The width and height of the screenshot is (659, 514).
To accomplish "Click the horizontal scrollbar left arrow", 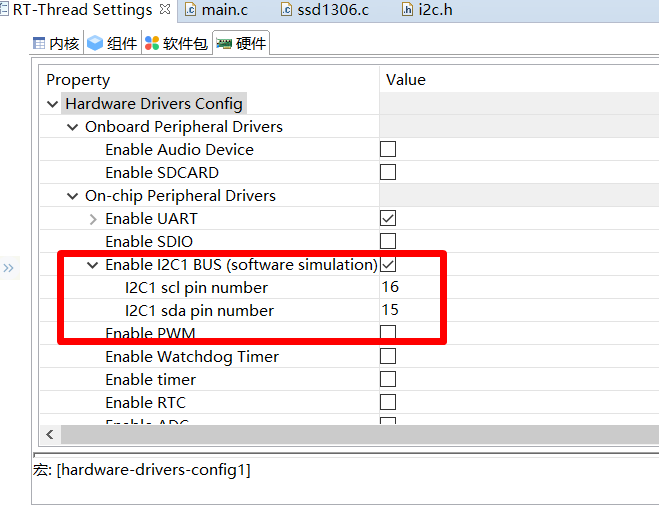I will pos(50,434).
